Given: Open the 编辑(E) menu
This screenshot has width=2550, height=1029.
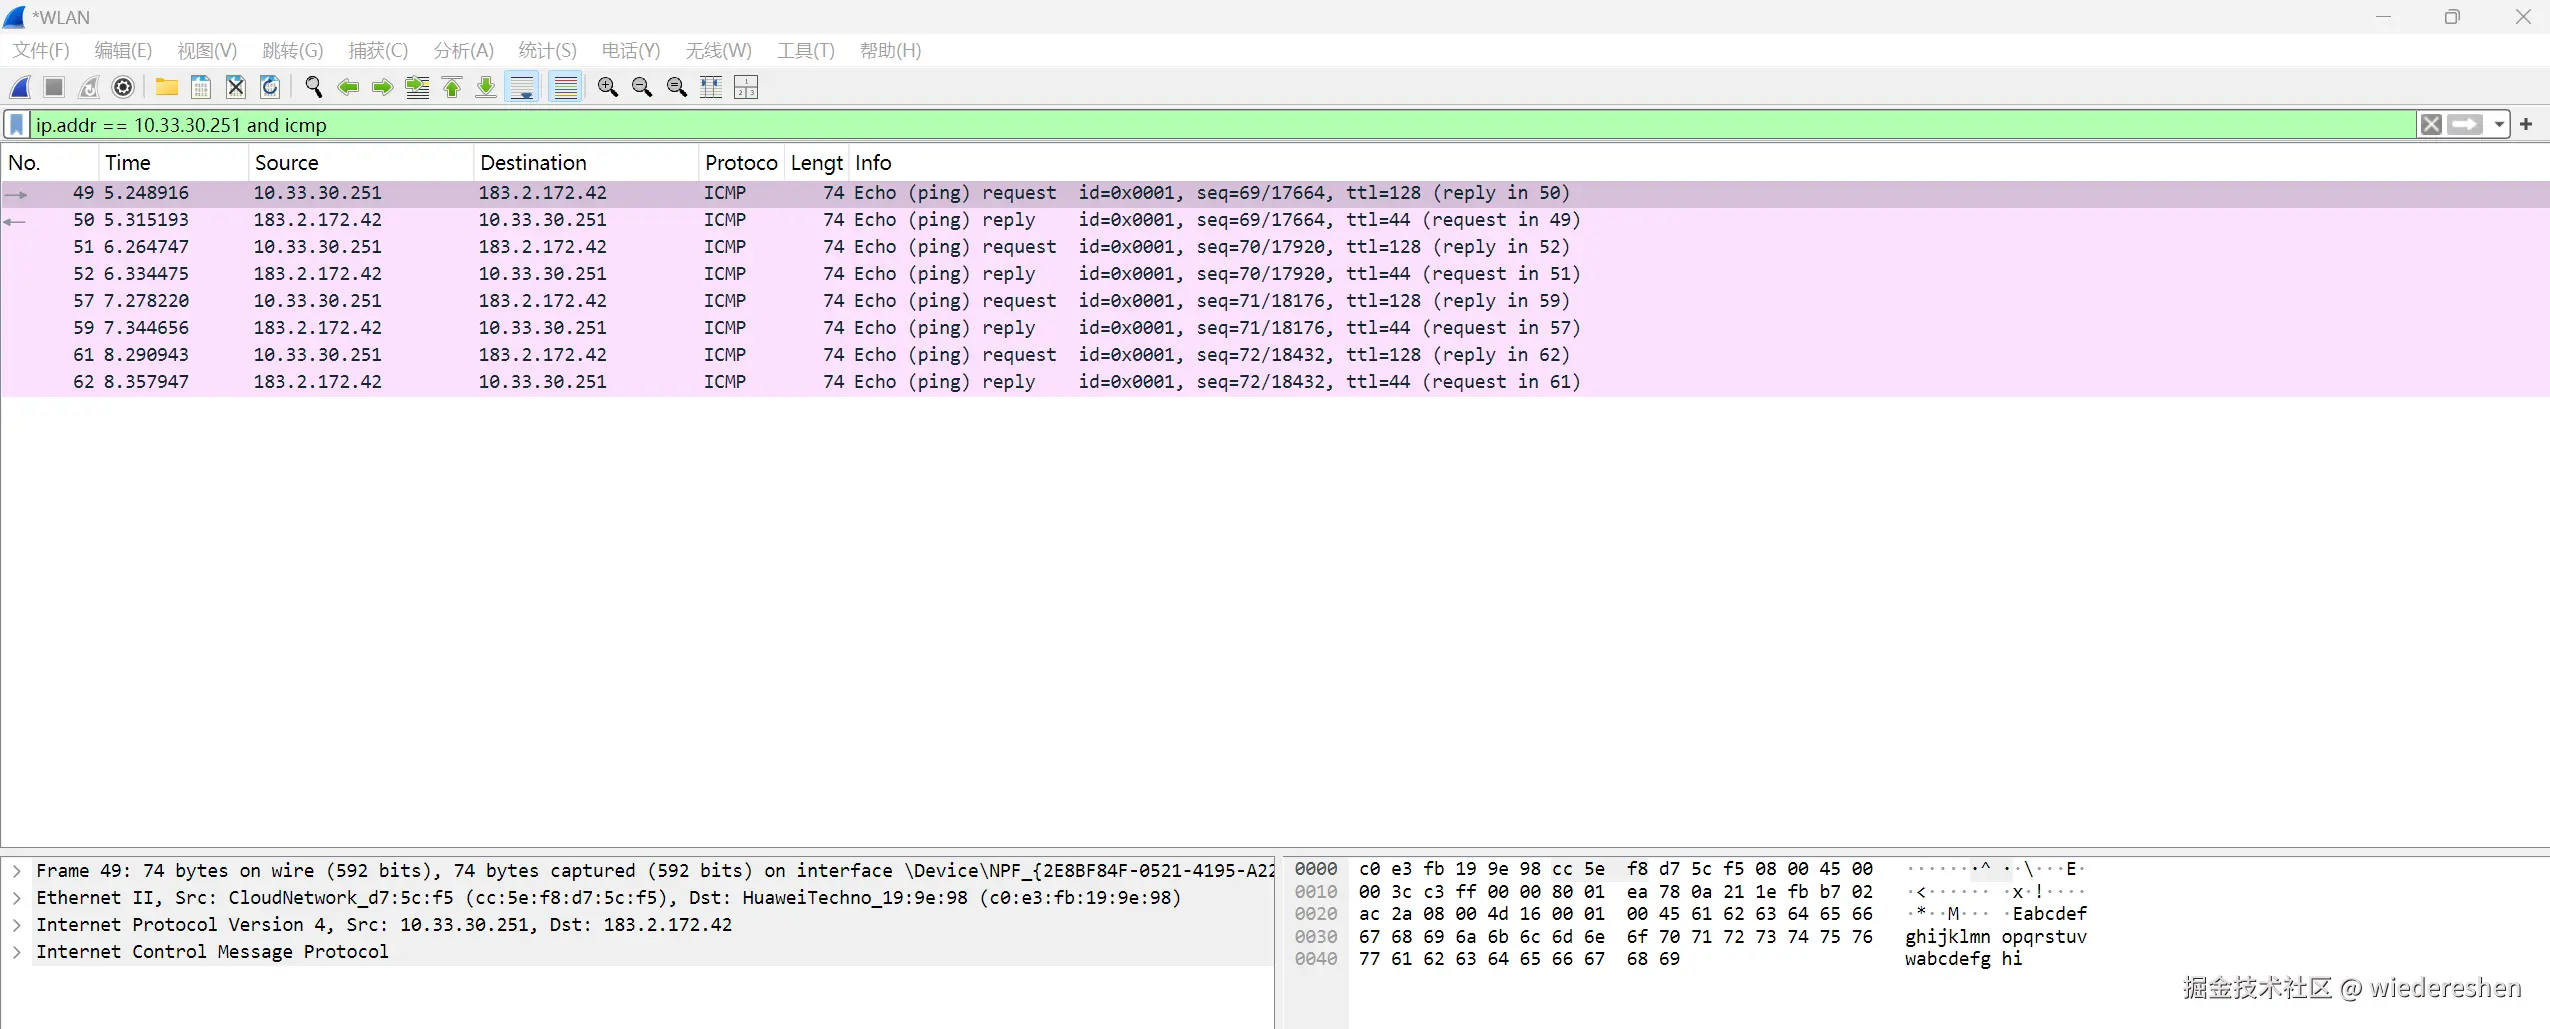Looking at the screenshot, I should (x=123, y=51).
